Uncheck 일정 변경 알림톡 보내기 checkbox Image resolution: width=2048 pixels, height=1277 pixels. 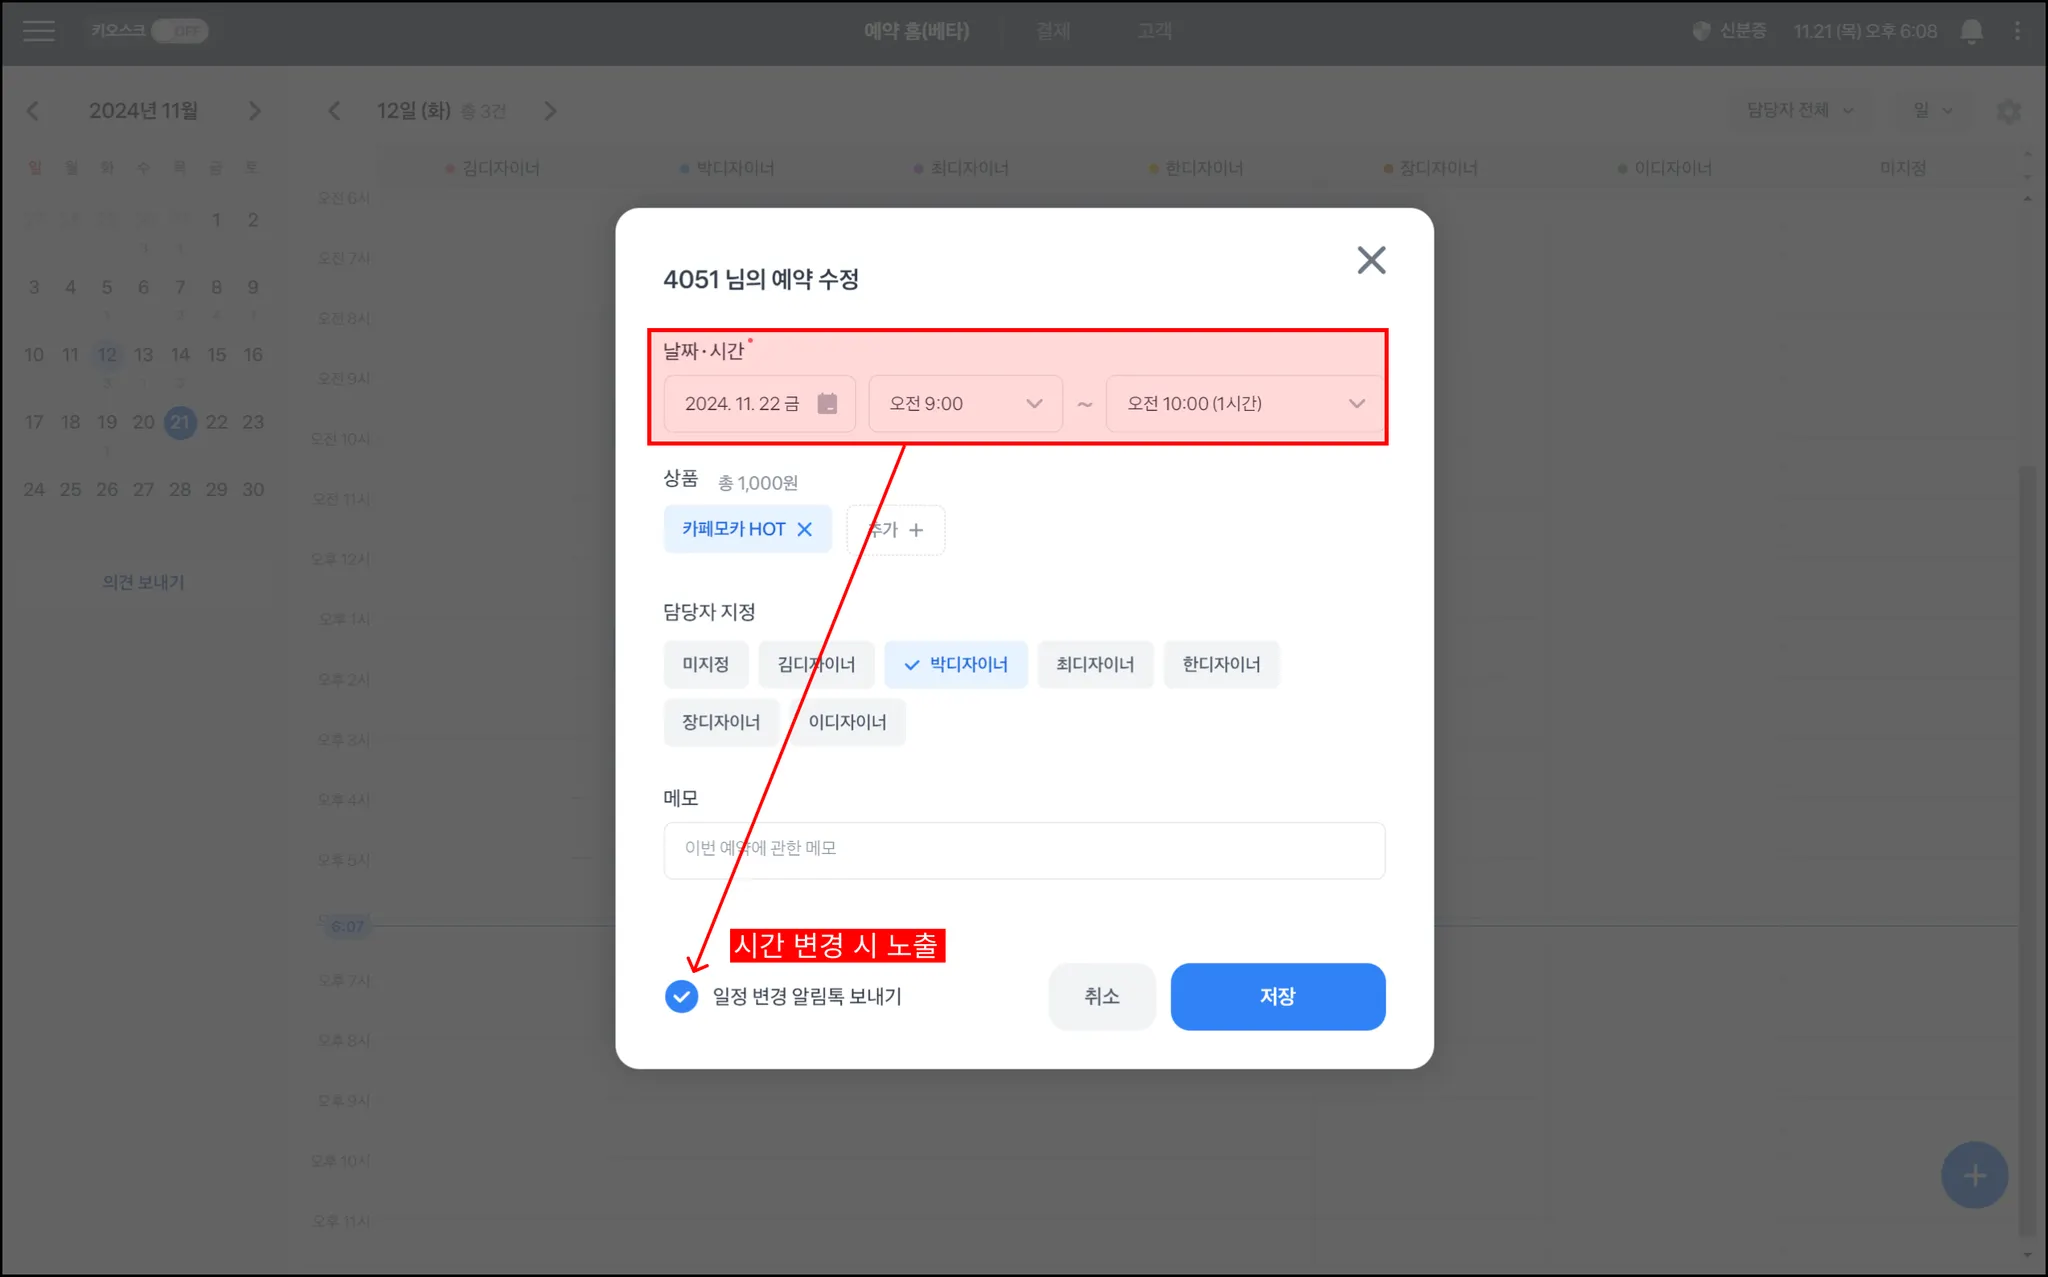coord(681,996)
